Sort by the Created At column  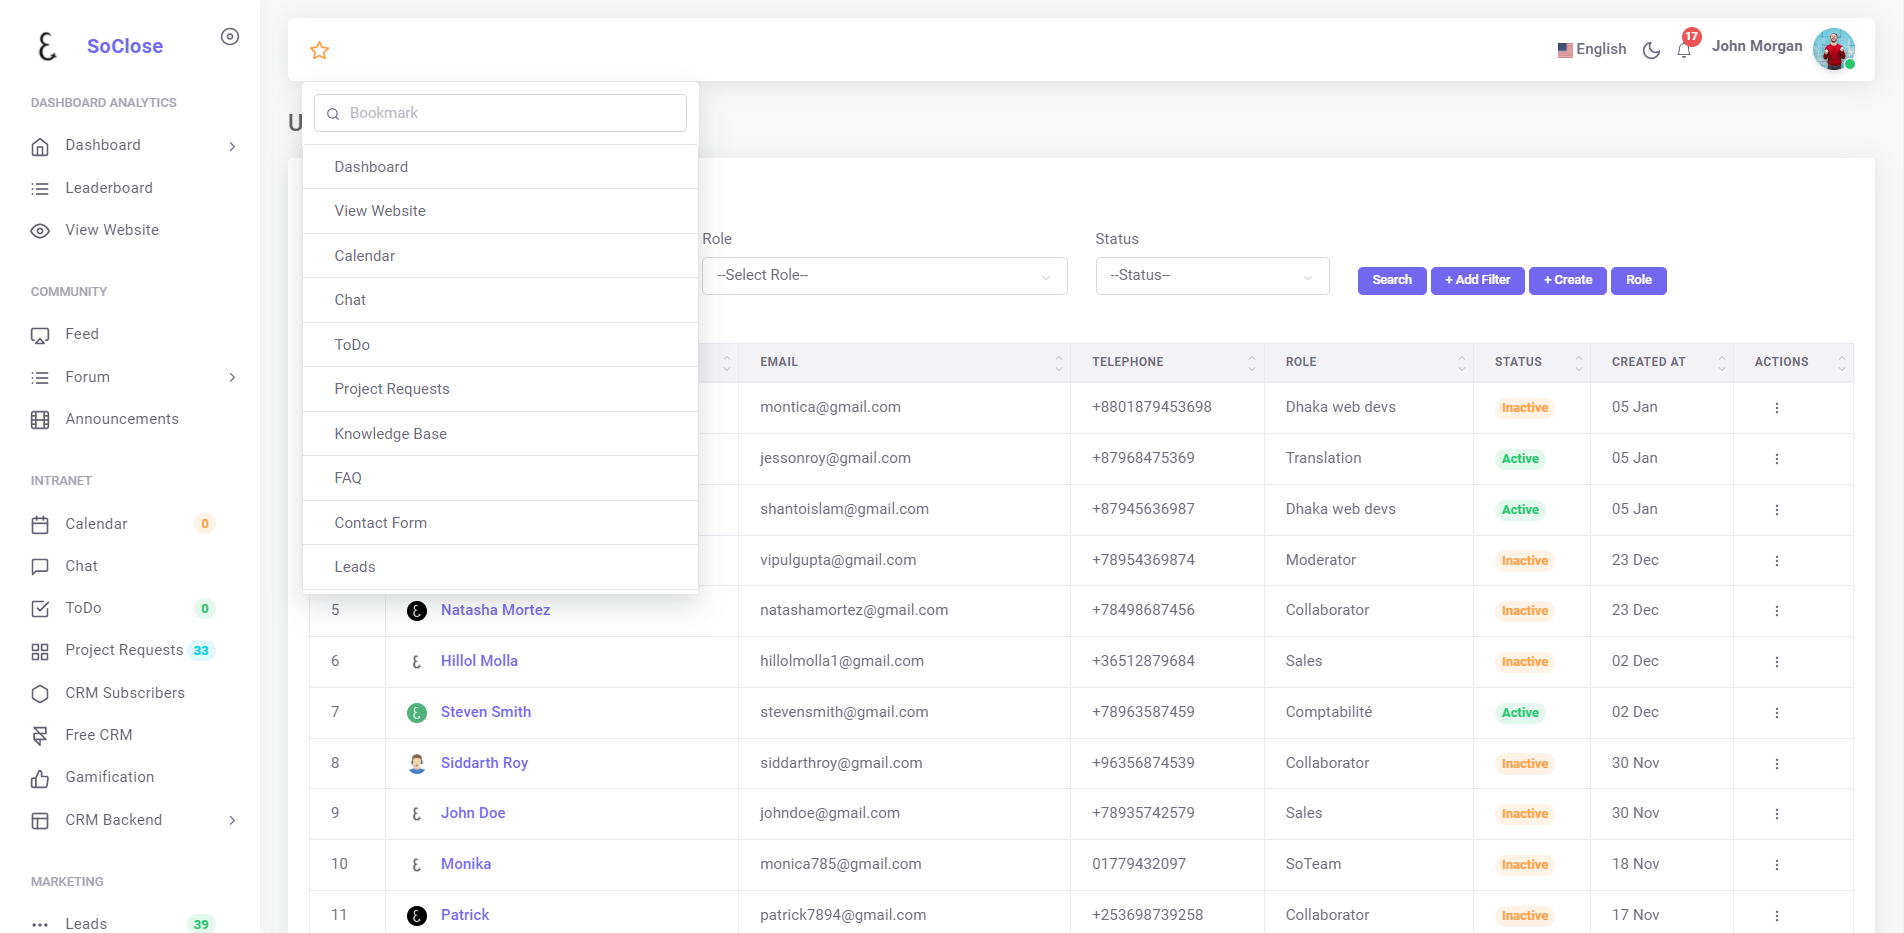pos(1661,363)
